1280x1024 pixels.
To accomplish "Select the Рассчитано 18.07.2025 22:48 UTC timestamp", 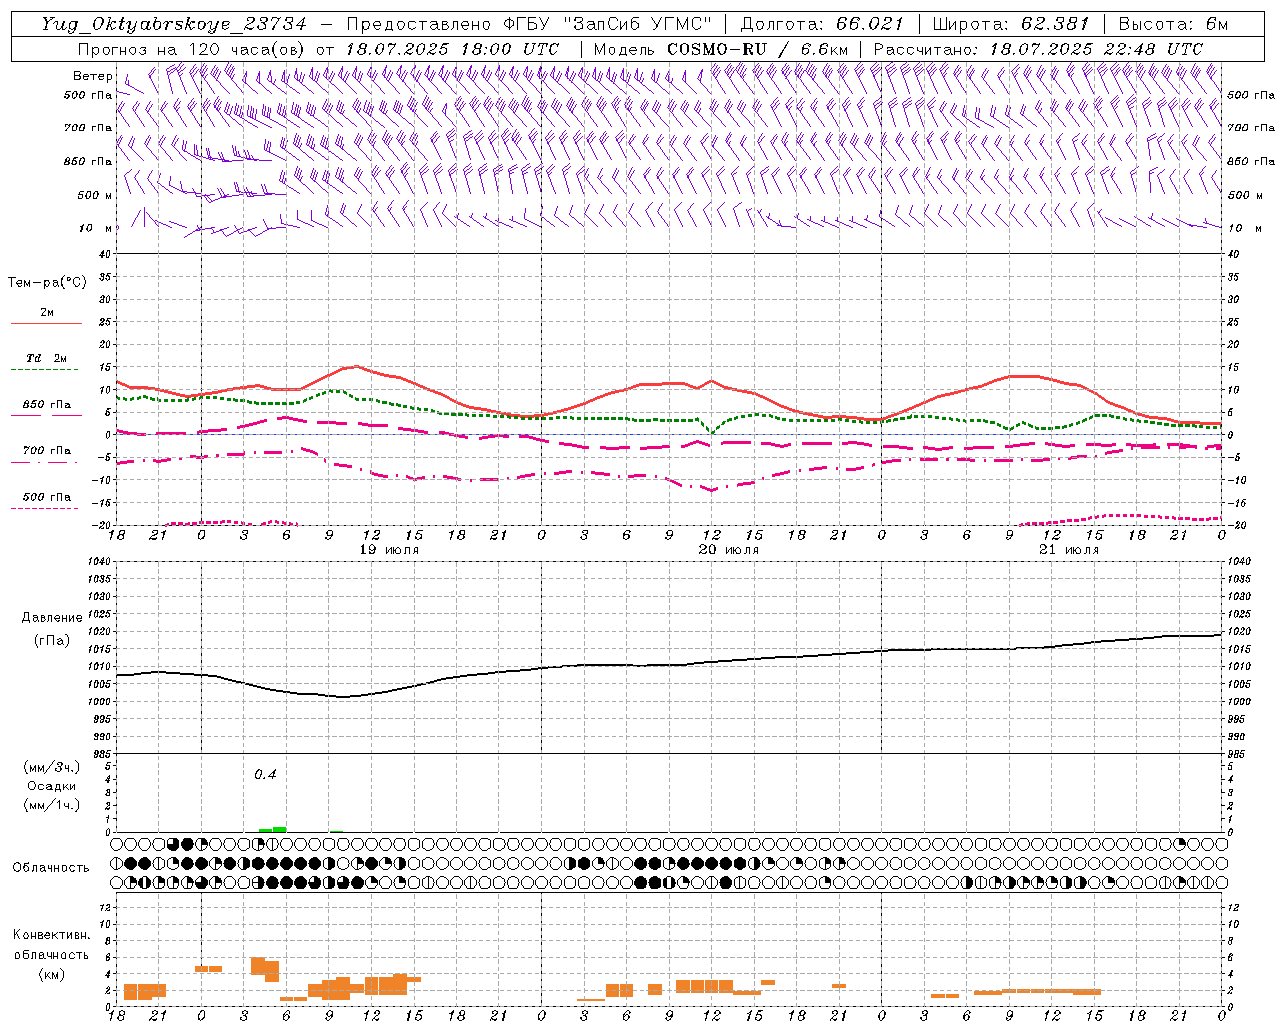I will pos(1039,49).
